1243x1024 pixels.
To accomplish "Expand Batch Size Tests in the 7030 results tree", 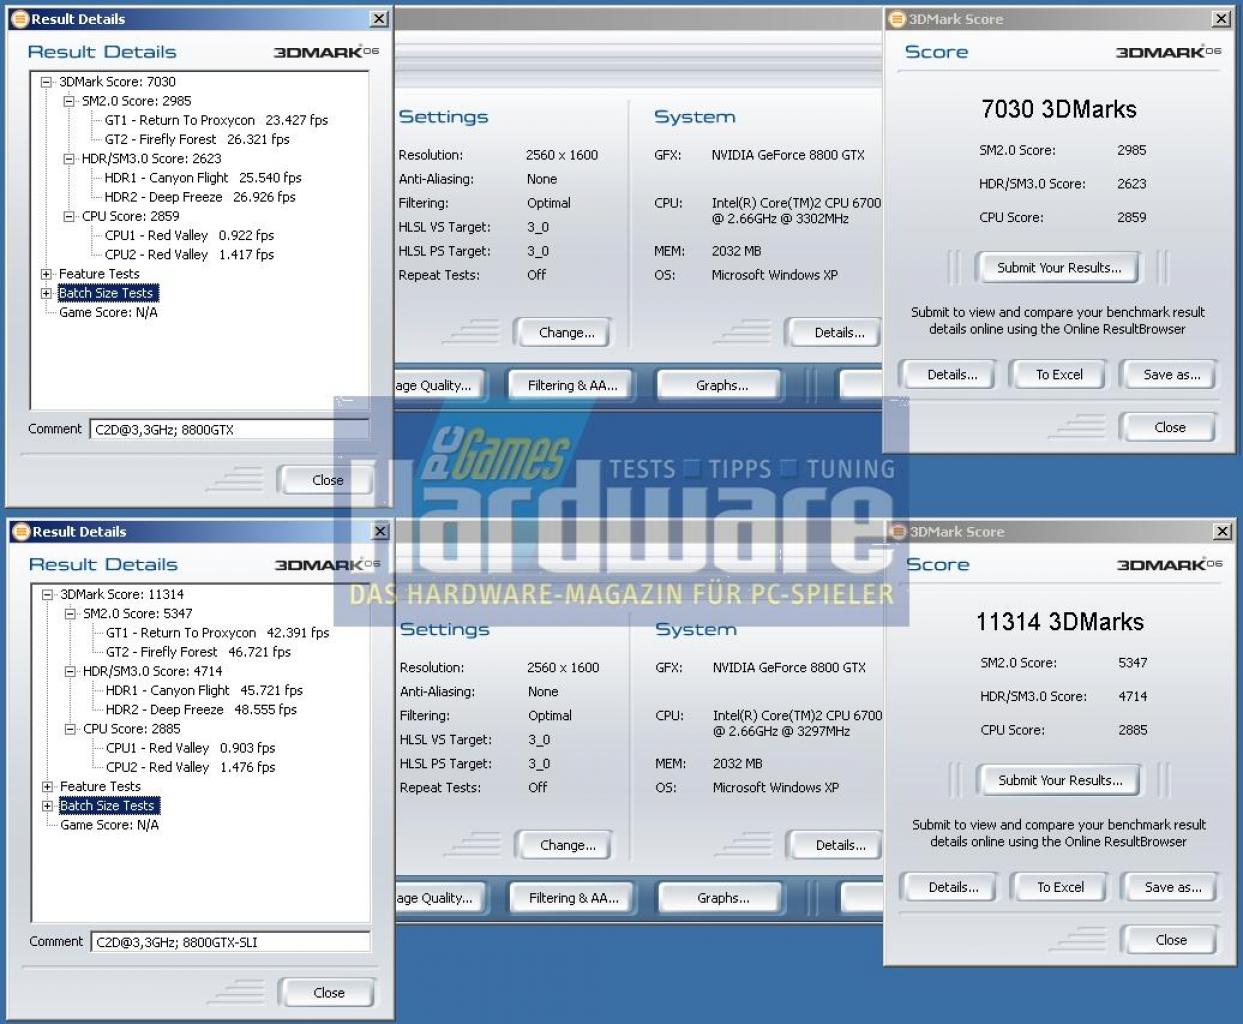I will coord(46,293).
